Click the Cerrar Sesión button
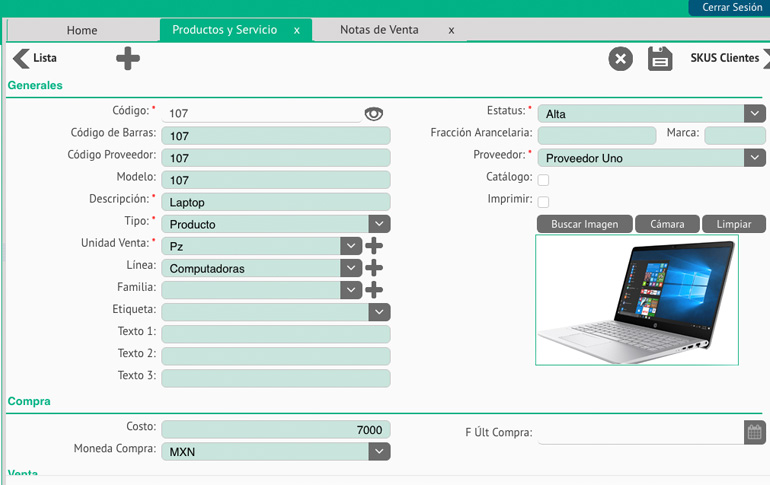The width and height of the screenshot is (770, 485). point(732,7)
